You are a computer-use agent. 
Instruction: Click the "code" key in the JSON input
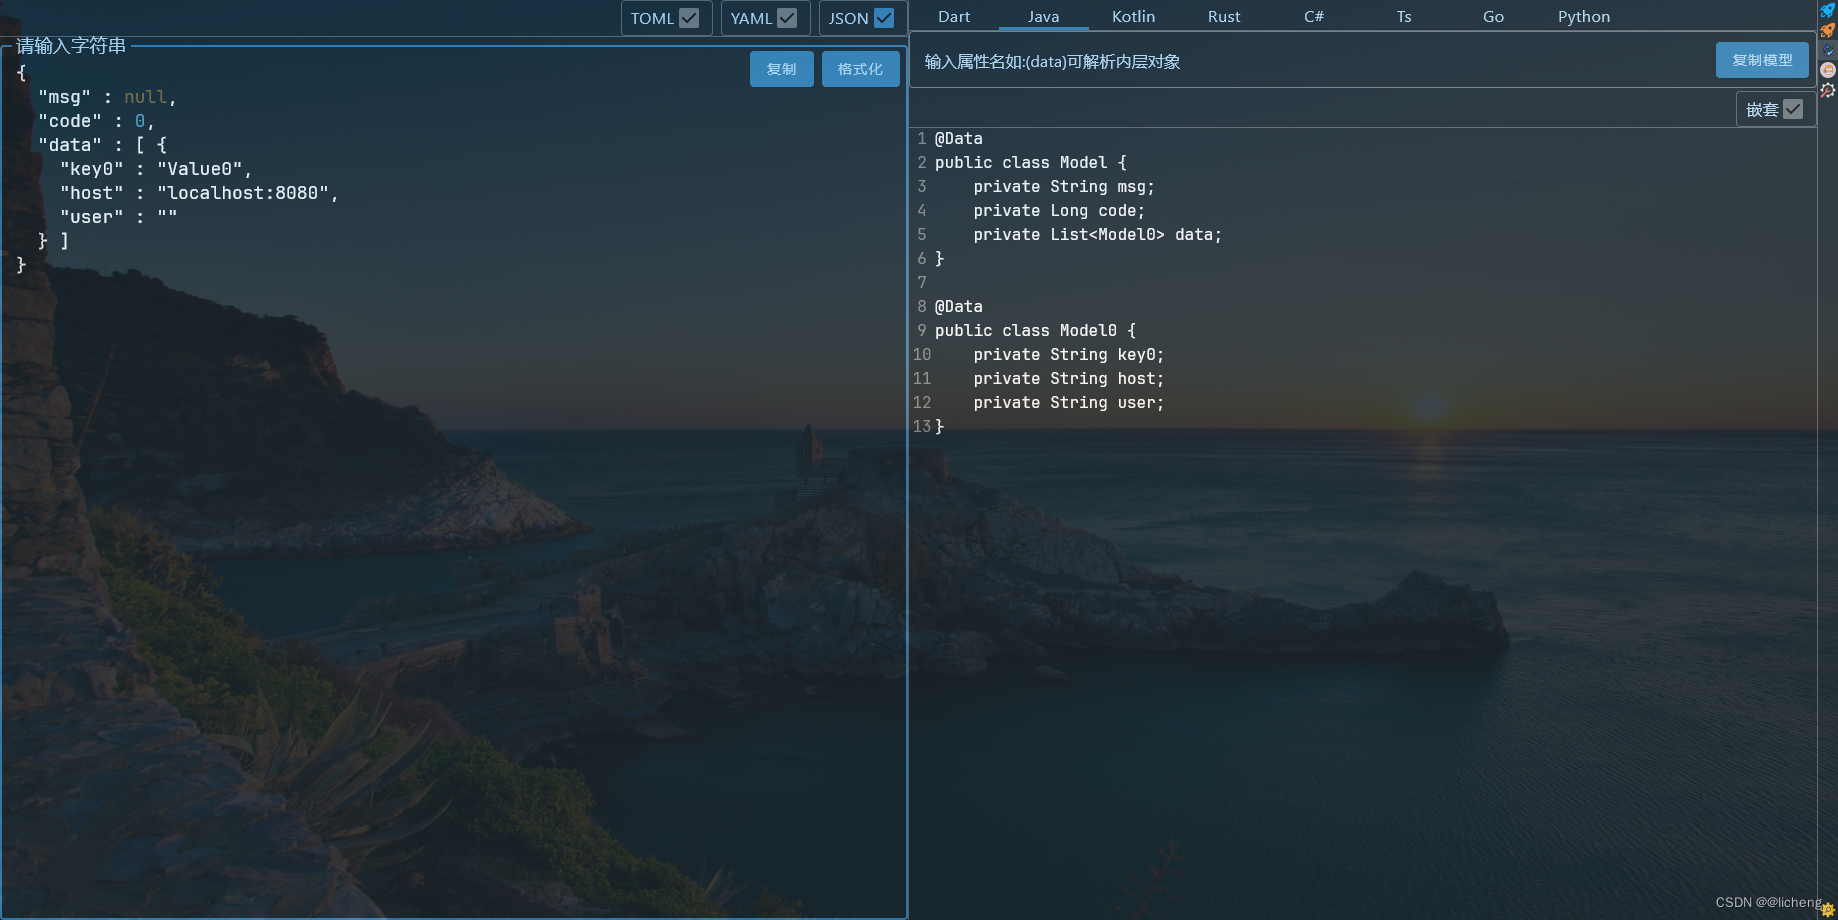point(70,121)
